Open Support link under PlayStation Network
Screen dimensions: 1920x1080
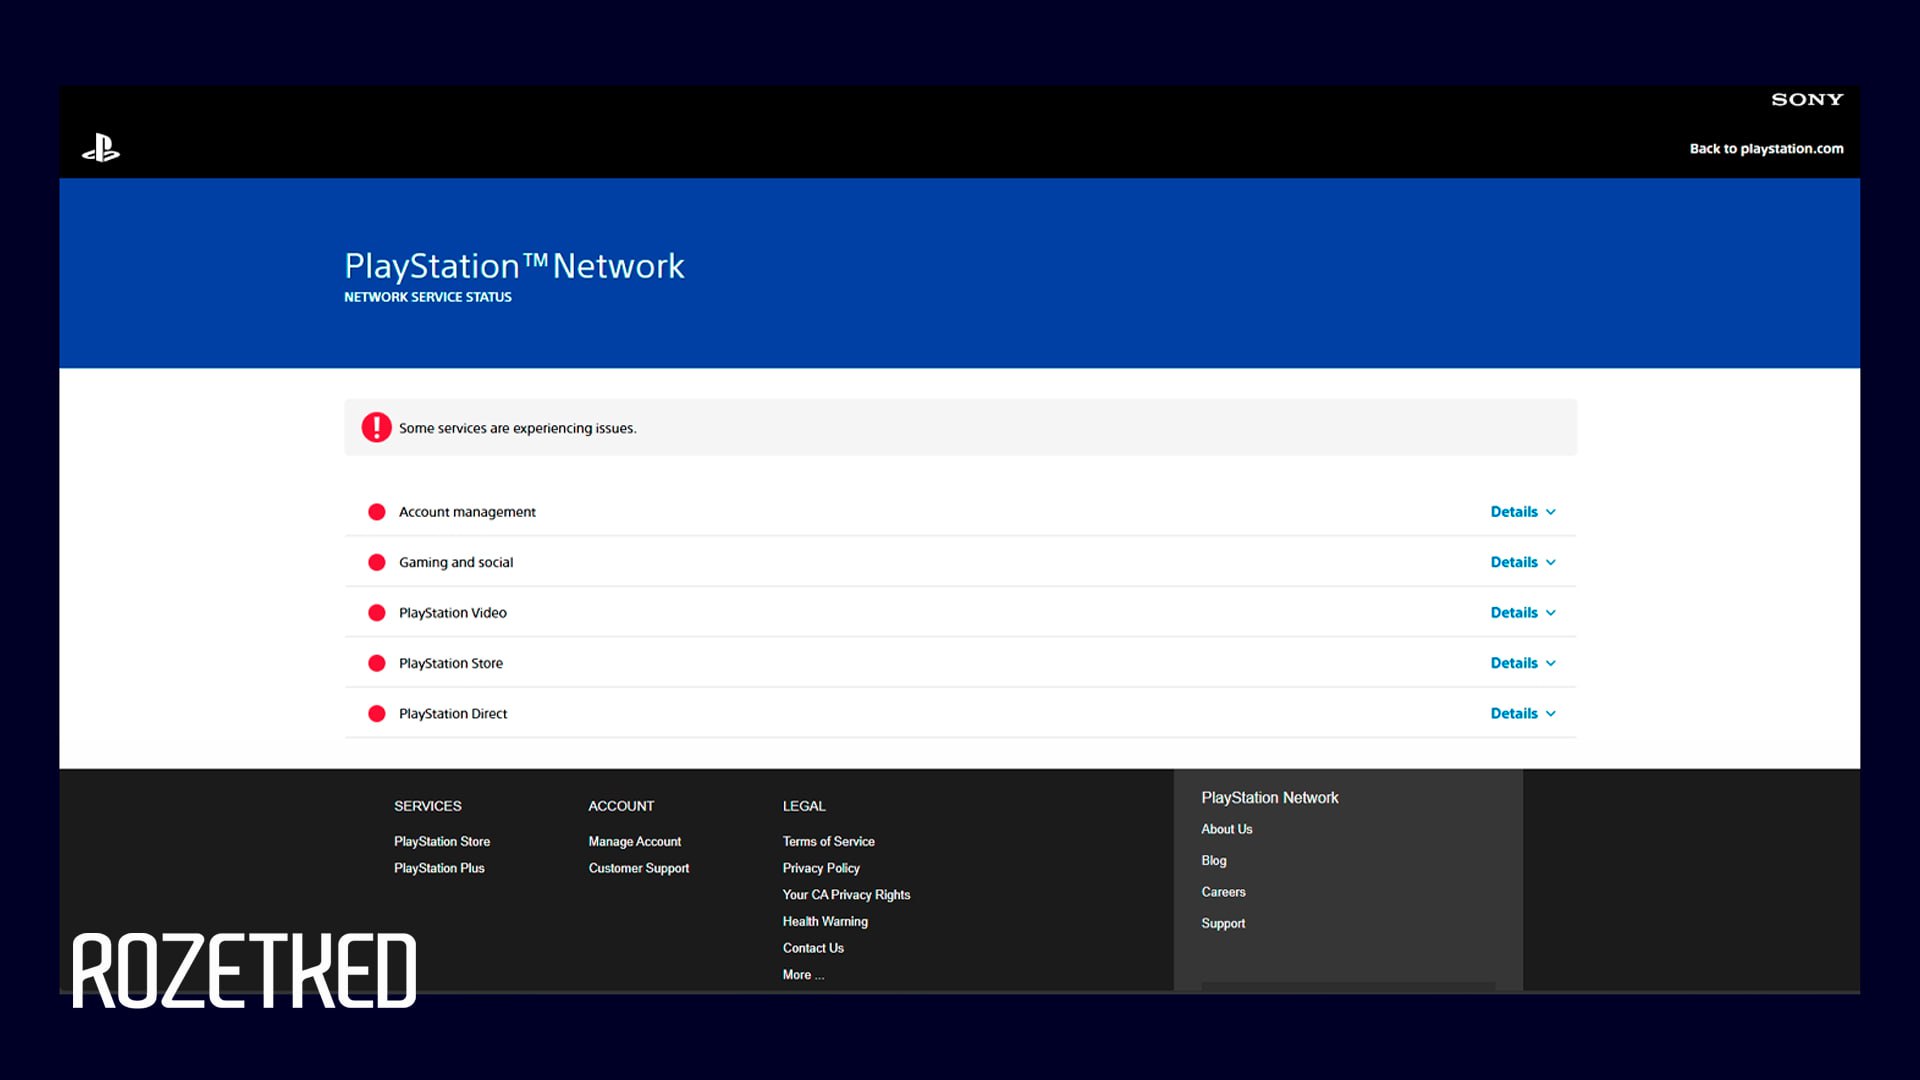[x=1223, y=923]
